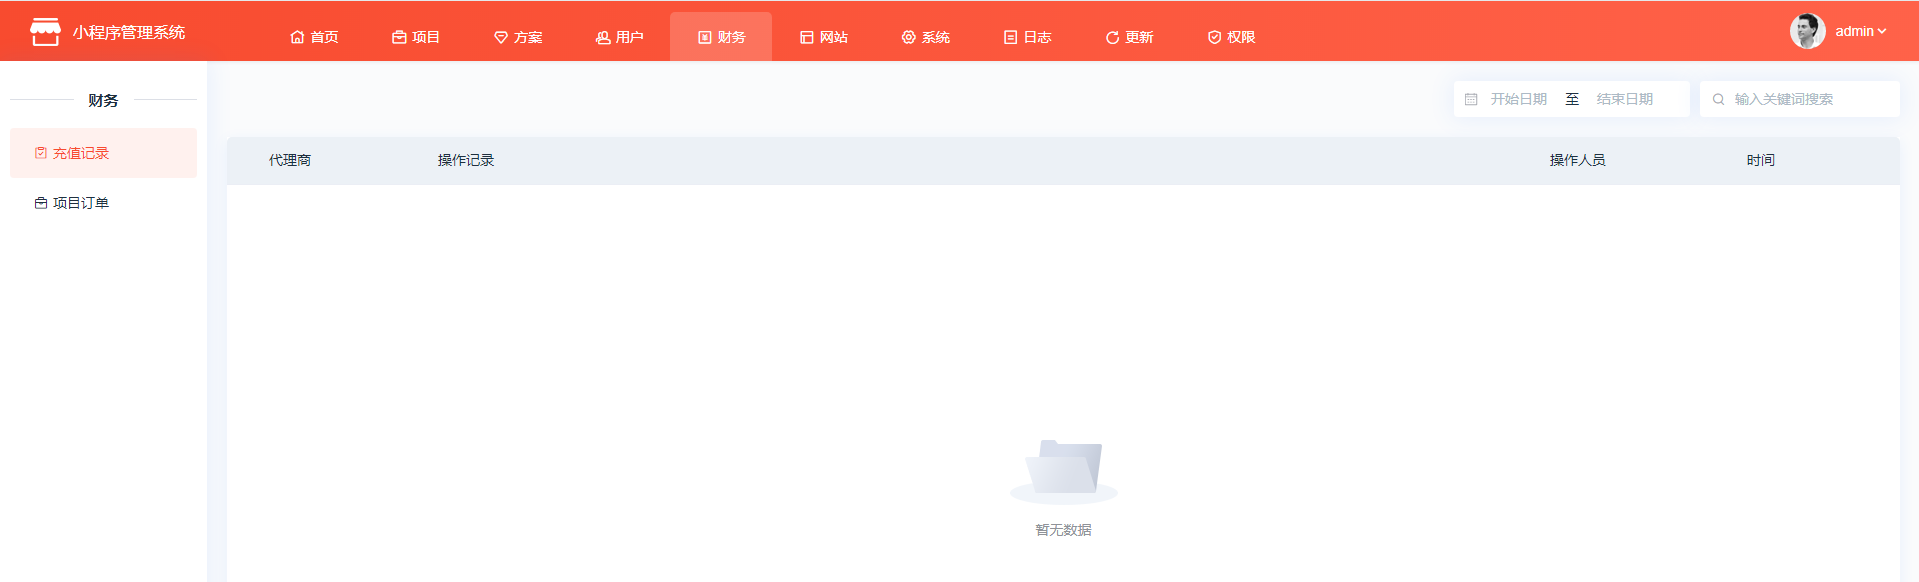Click the home icon beside 首页

pos(297,37)
